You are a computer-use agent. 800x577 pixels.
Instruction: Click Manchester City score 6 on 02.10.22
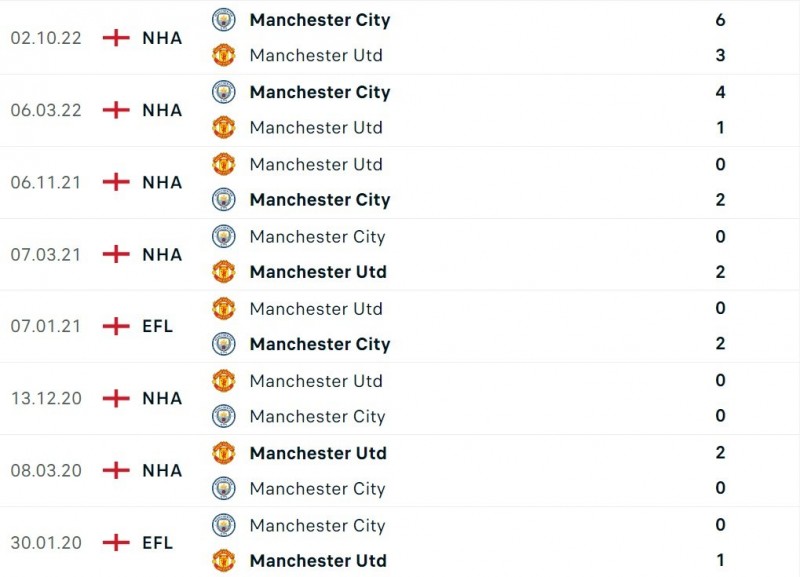pos(720,20)
